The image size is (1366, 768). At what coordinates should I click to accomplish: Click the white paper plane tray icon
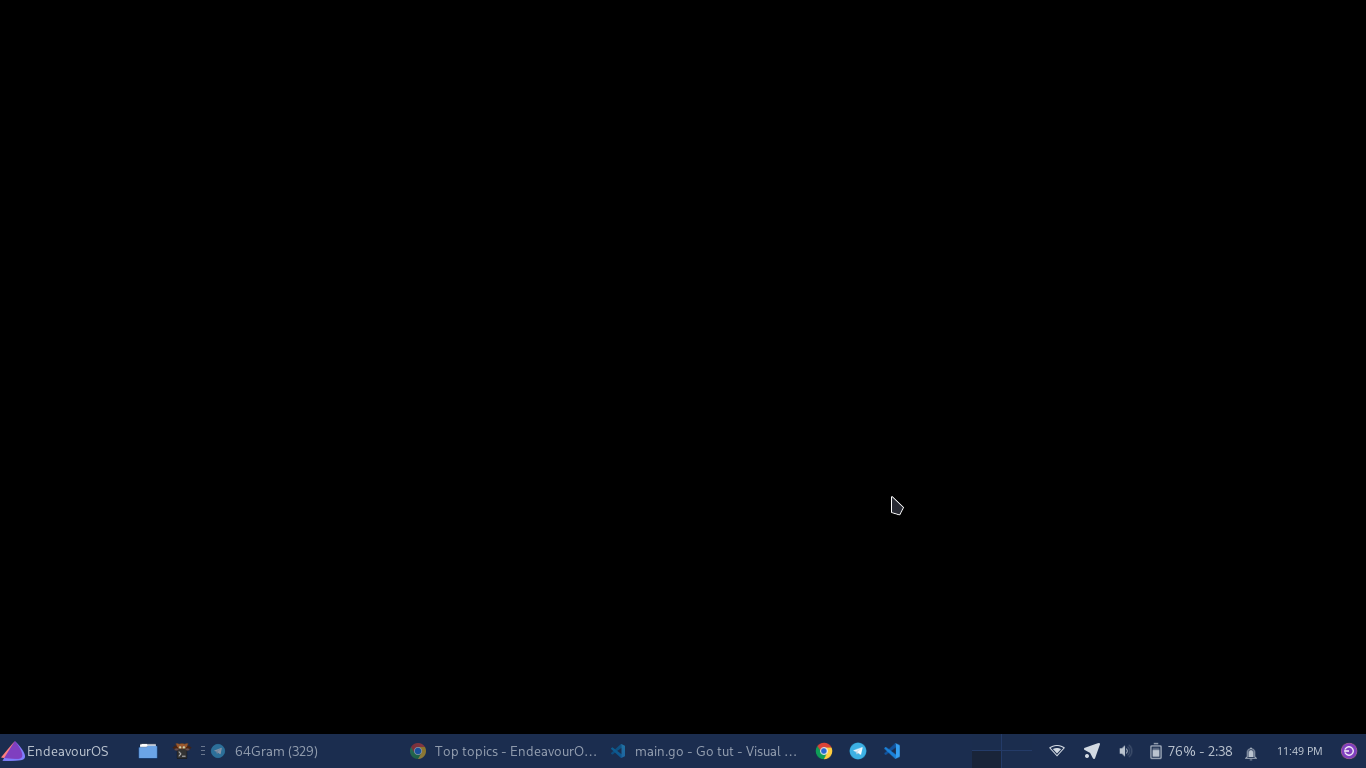[1091, 751]
